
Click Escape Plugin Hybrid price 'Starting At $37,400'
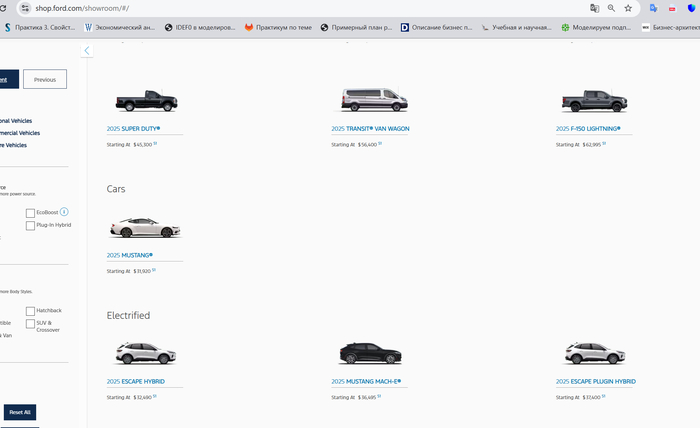(x=581, y=397)
